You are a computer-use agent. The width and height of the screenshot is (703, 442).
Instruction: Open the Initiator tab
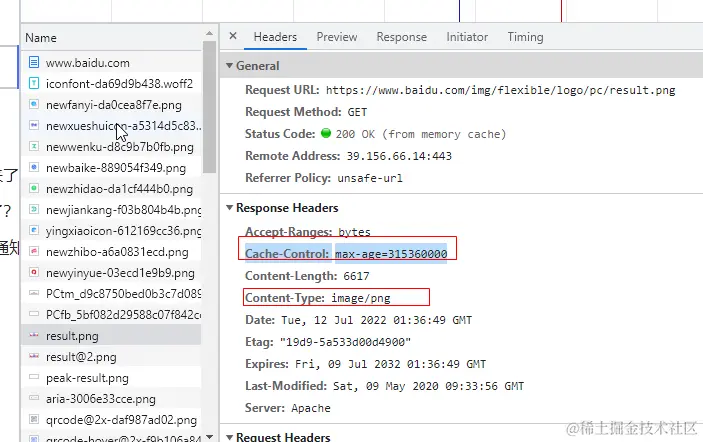467,37
